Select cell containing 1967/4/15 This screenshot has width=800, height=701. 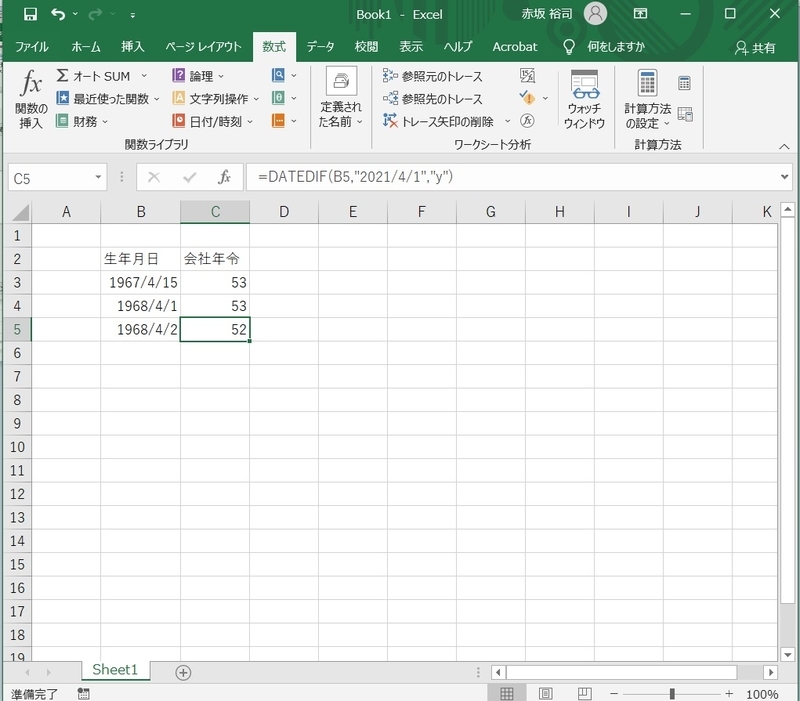[x=140, y=282]
